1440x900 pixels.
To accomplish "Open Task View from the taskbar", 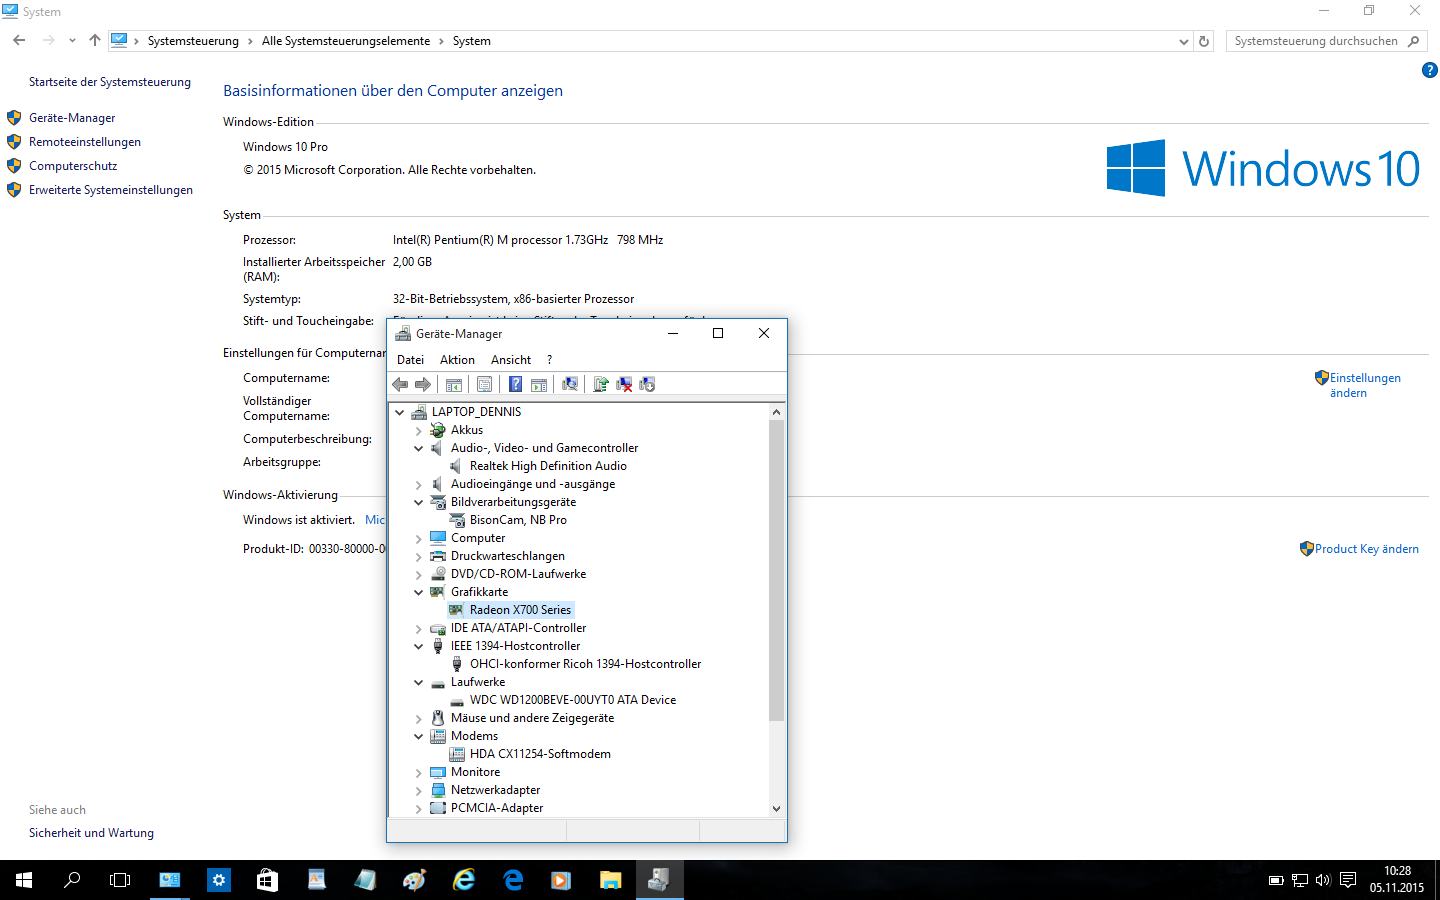I will point(120,880).
